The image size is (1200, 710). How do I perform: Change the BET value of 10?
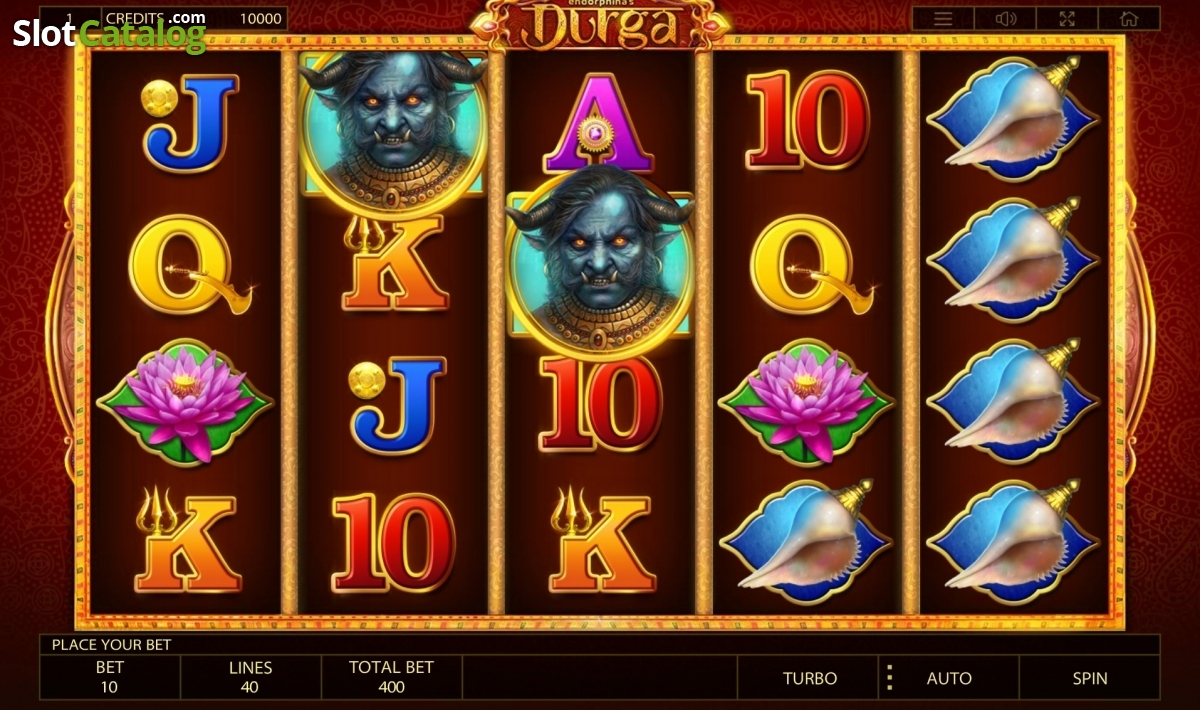110,678
